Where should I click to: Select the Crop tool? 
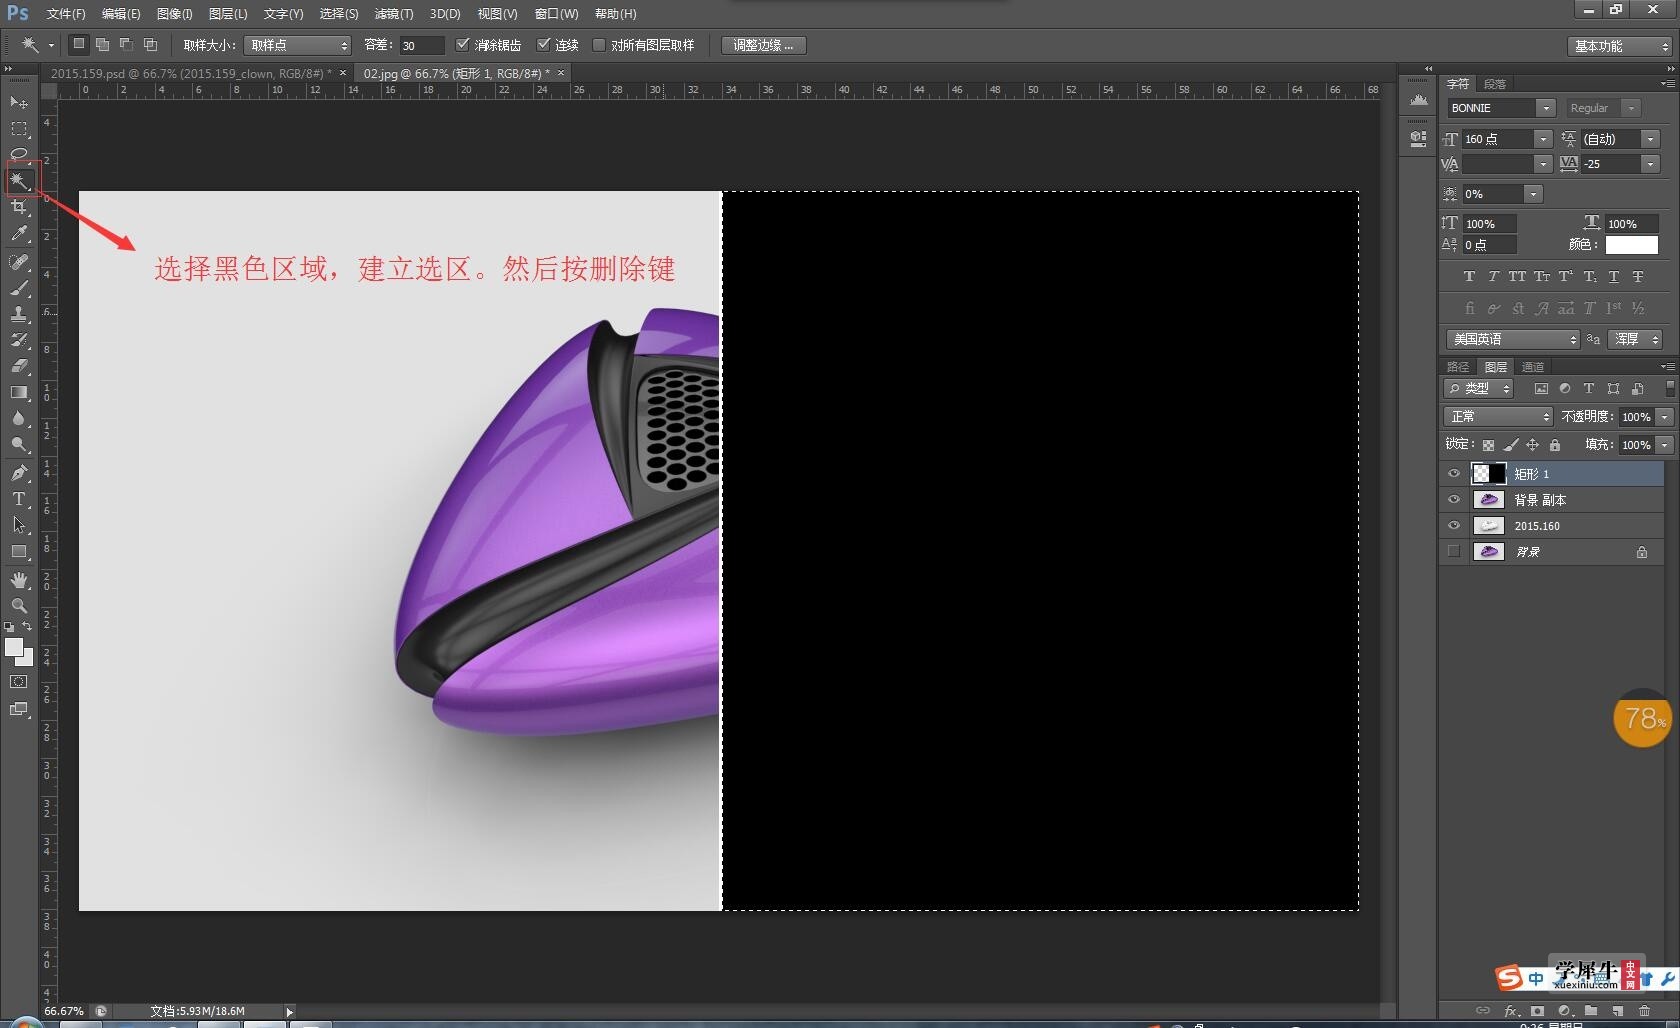pyautogui.click(x=19, y=207)
